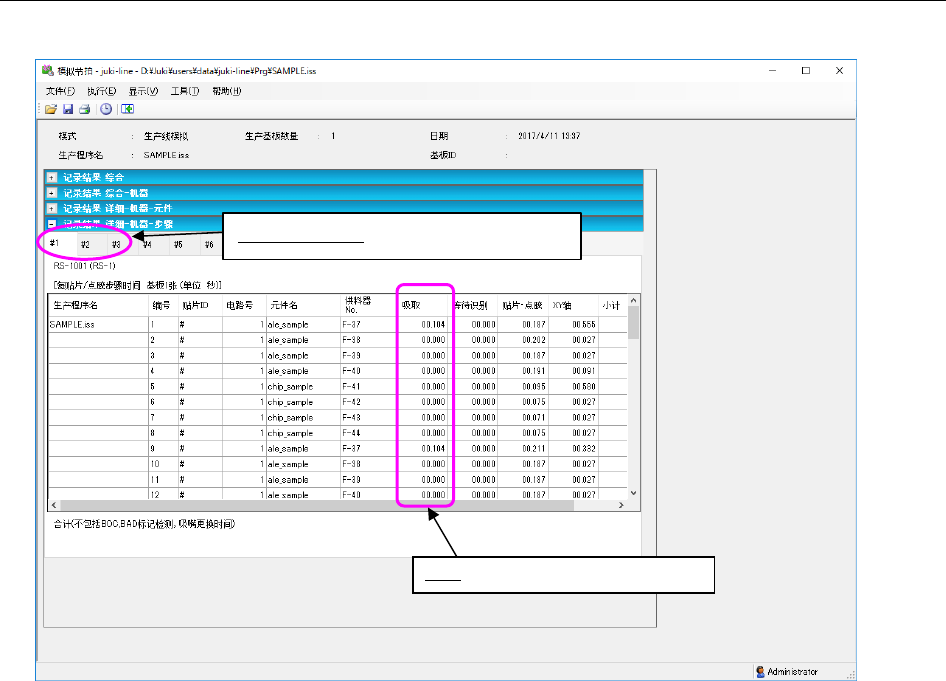Expand the 记录结果 详细-机器-元件 section

(52, 207)
